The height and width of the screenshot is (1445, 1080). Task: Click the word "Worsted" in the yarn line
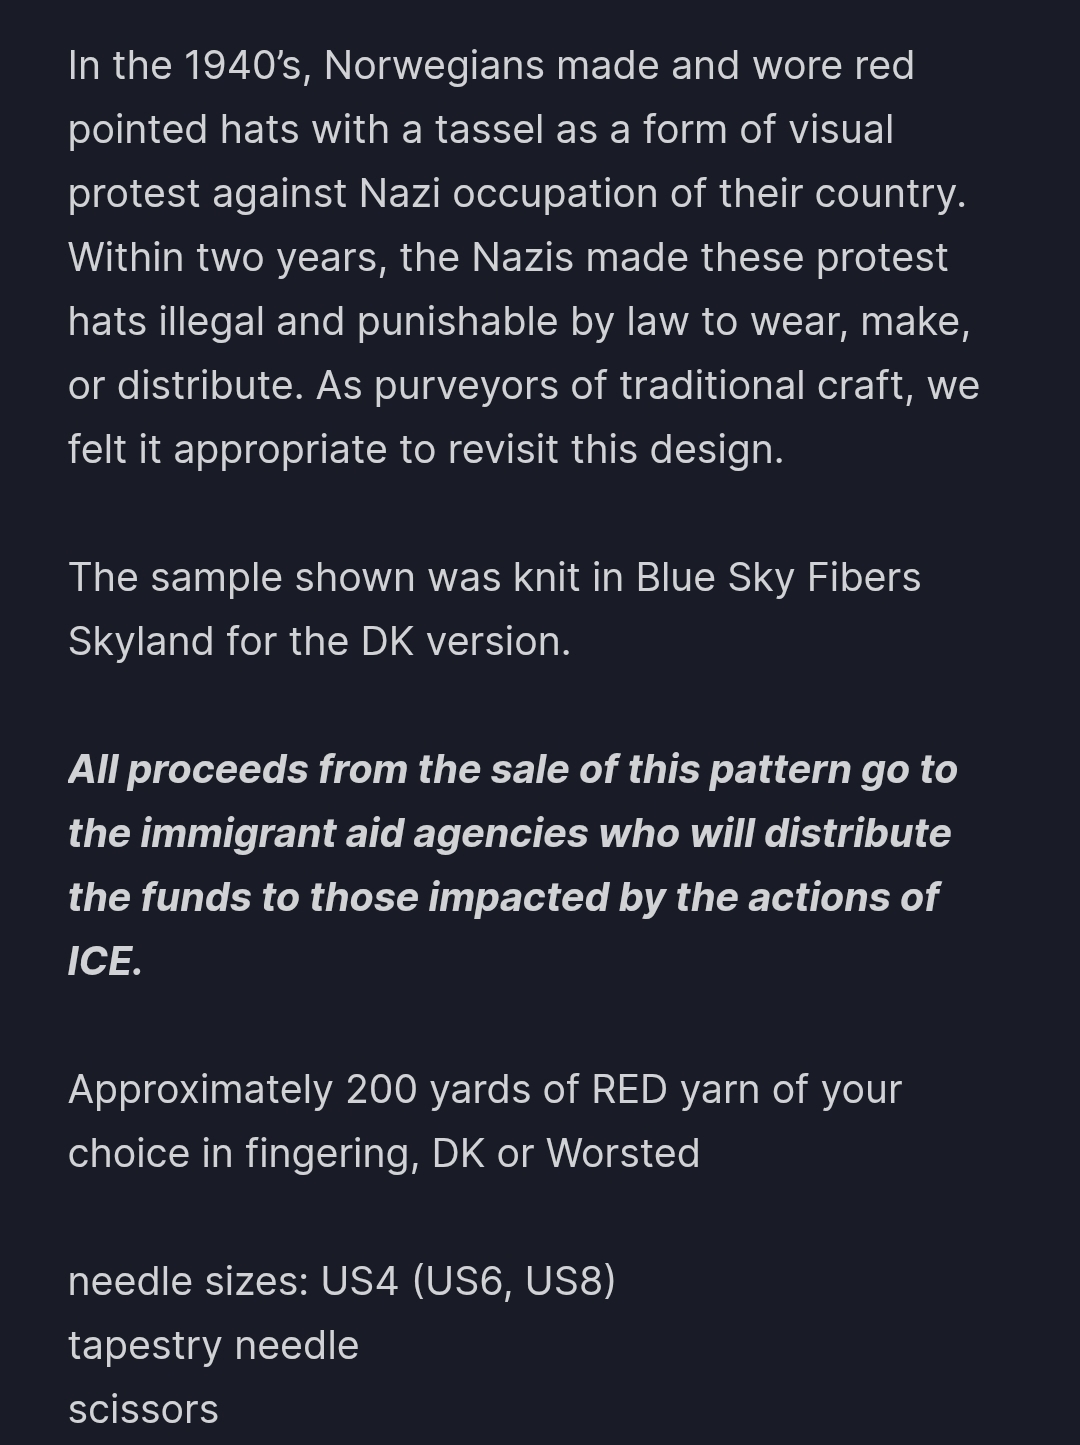622,1154
